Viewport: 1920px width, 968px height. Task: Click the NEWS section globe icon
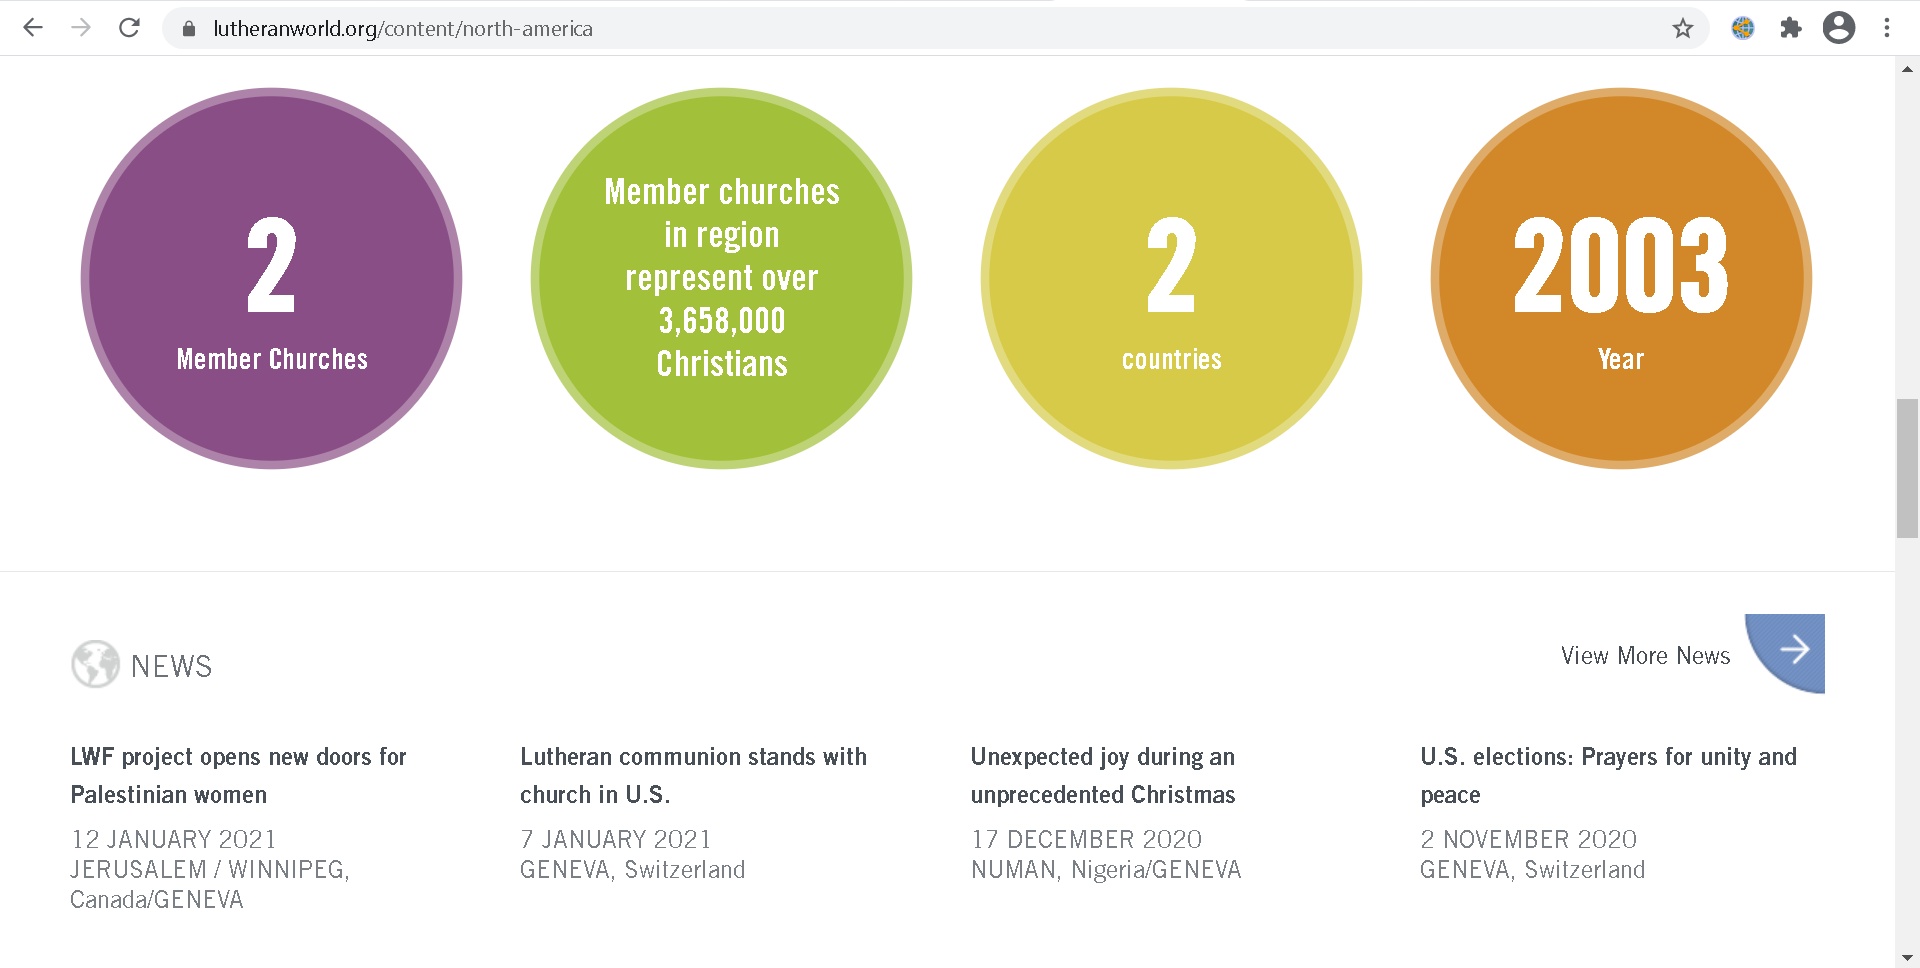(x=95, y=664)
